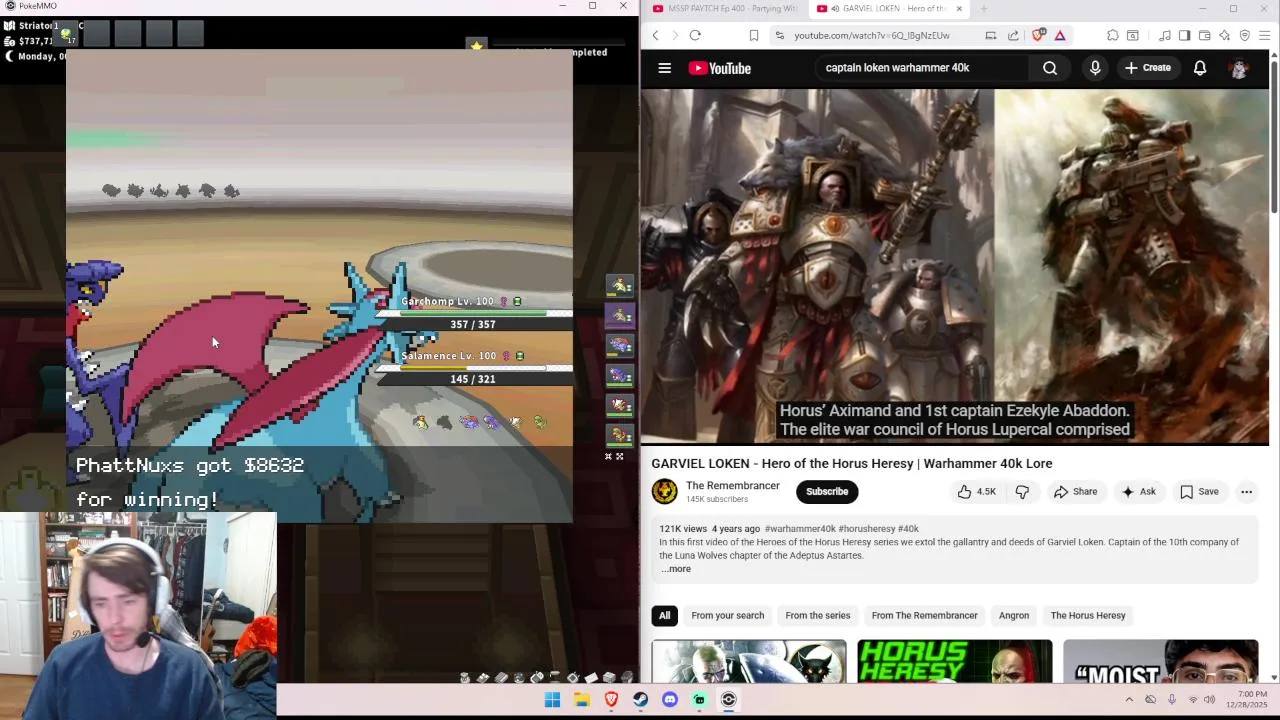Reload the YouTube page

(695, 35)
